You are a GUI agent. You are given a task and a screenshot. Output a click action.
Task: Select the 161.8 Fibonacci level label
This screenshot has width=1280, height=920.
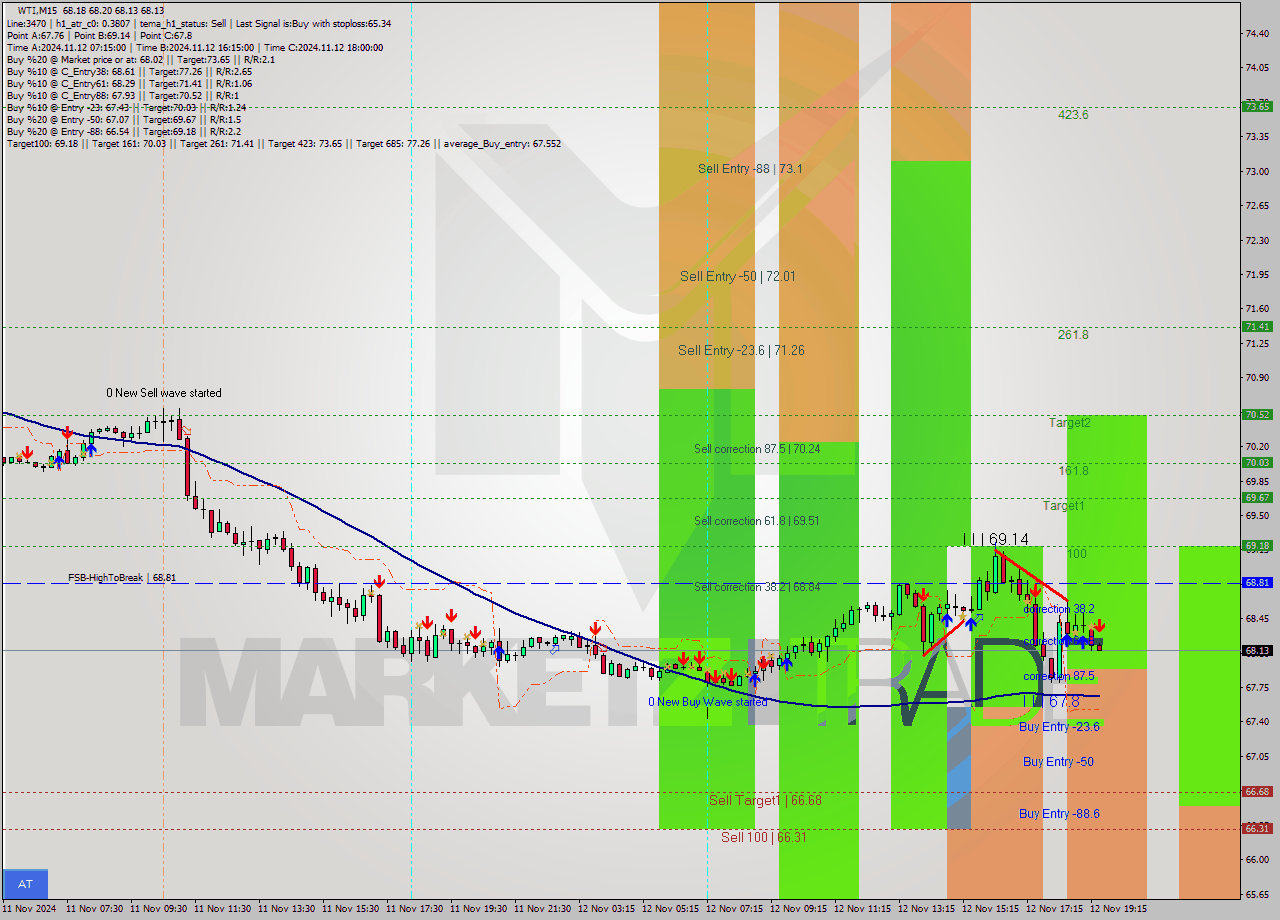[x=1073, y=470]
